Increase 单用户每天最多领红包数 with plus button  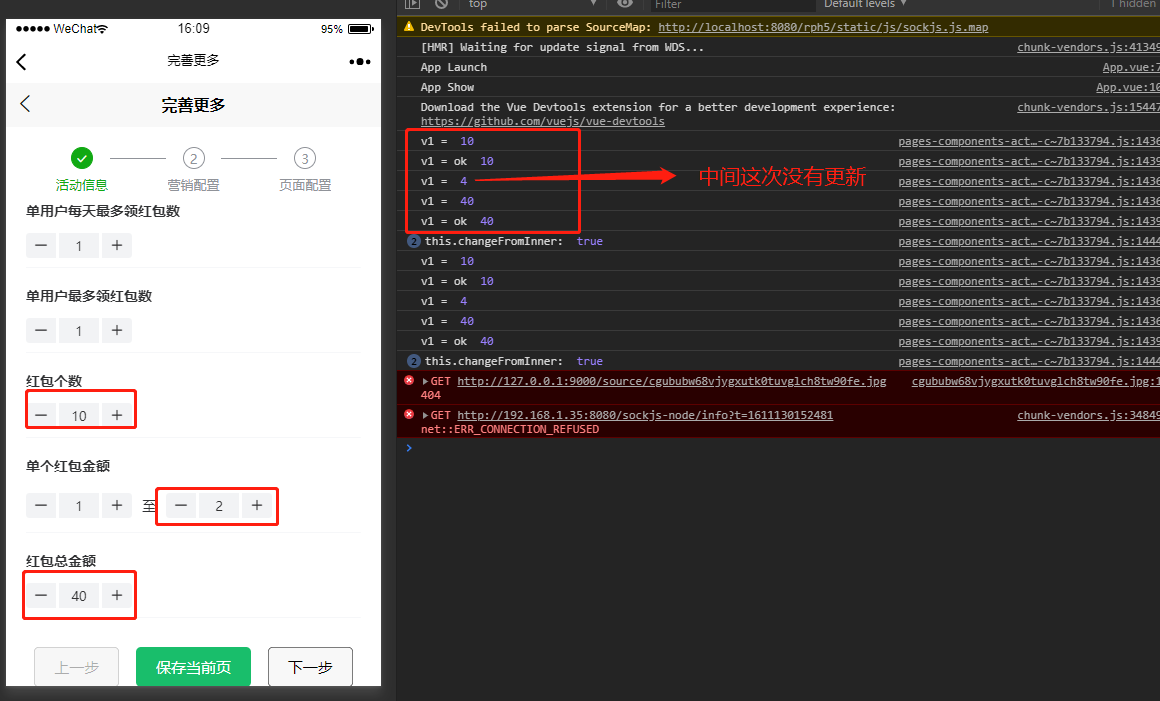117,245
